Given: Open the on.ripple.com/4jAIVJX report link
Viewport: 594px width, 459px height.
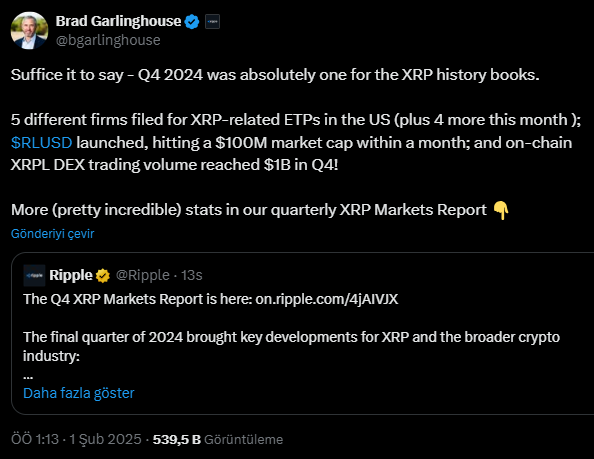Looking at the screenshot, I should (x=327, y=299).
